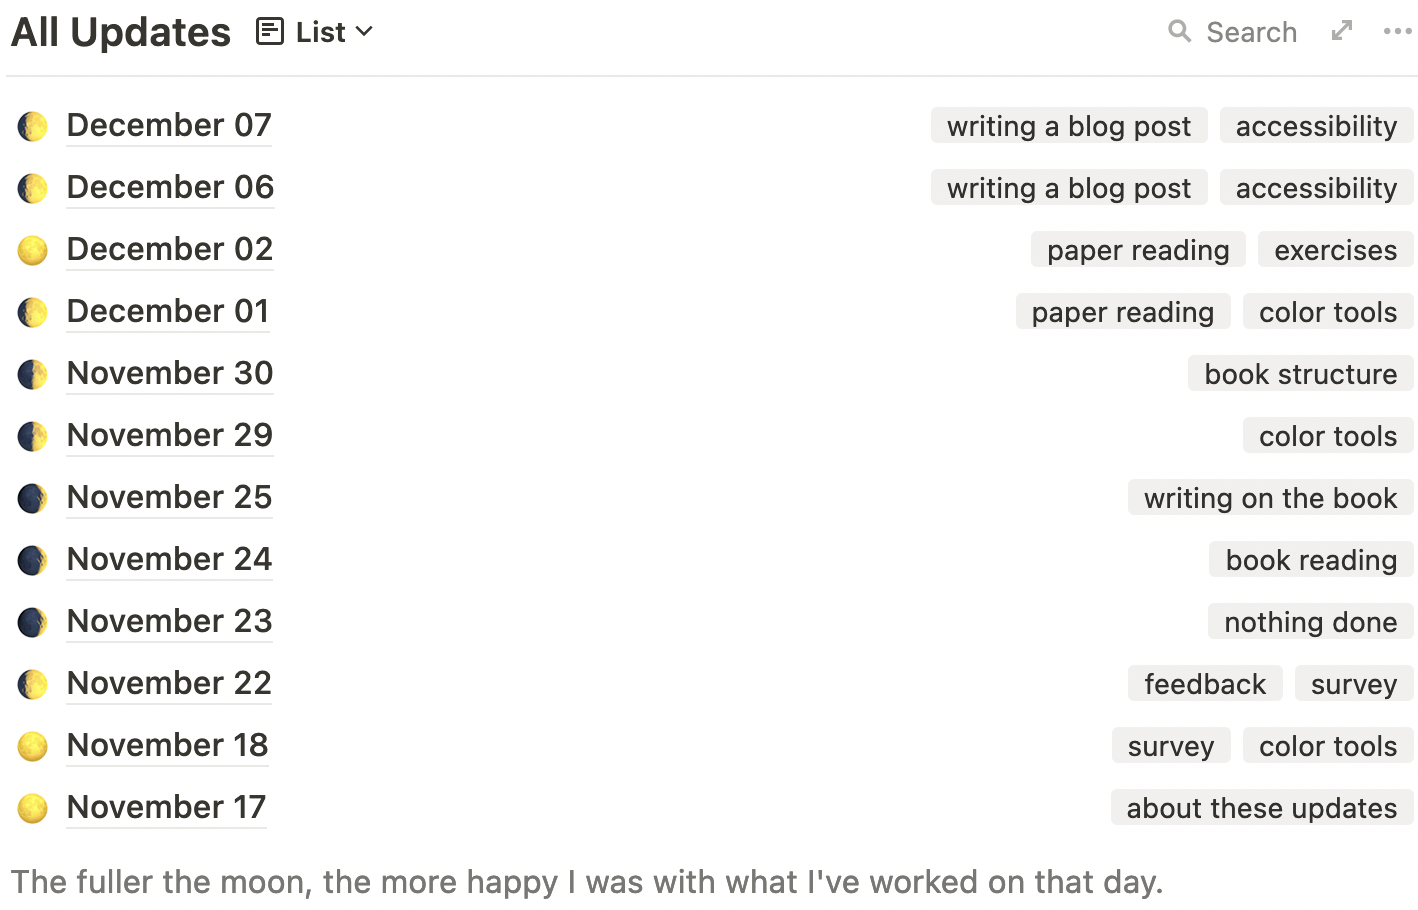
Task: Click the book structure tag
Action: coord(1300,374)
